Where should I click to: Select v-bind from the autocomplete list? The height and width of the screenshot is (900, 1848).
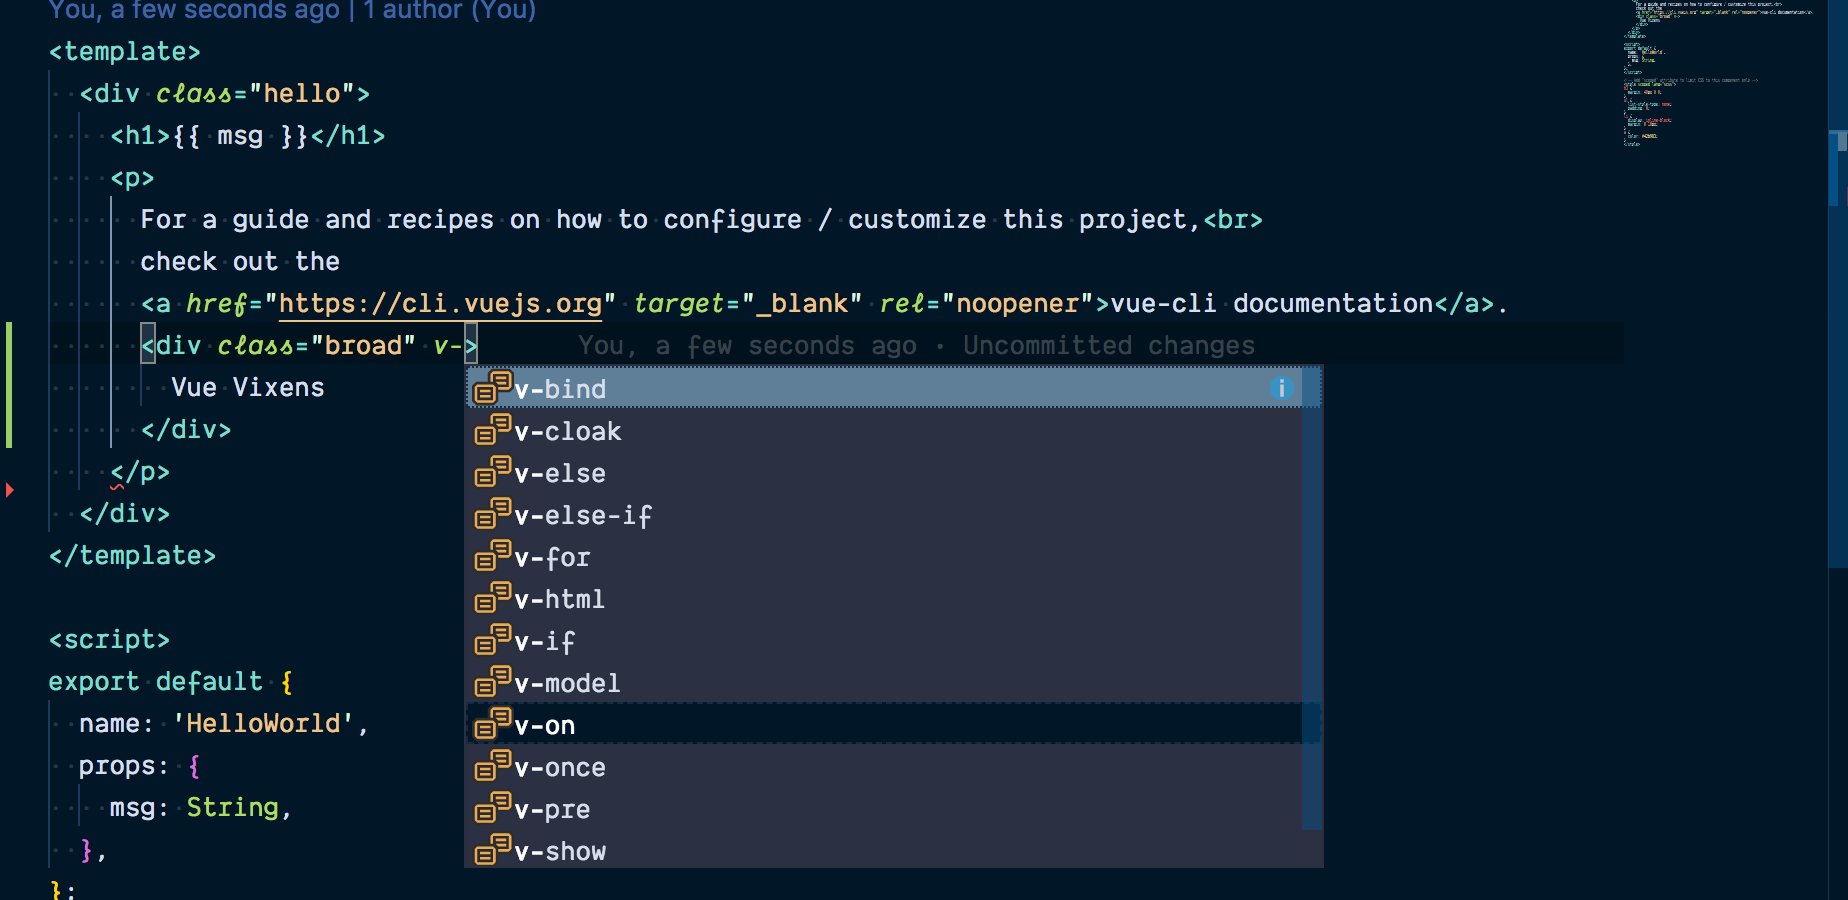[560, 389]
